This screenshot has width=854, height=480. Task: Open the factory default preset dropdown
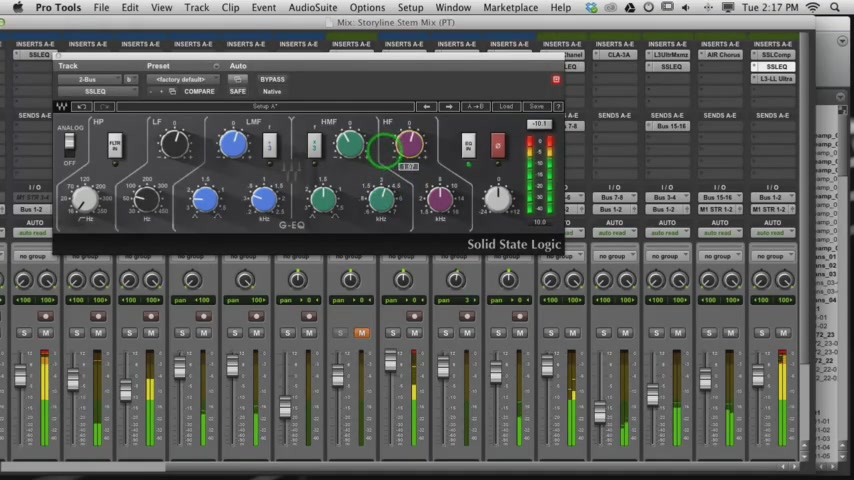[x=182, y=79]
